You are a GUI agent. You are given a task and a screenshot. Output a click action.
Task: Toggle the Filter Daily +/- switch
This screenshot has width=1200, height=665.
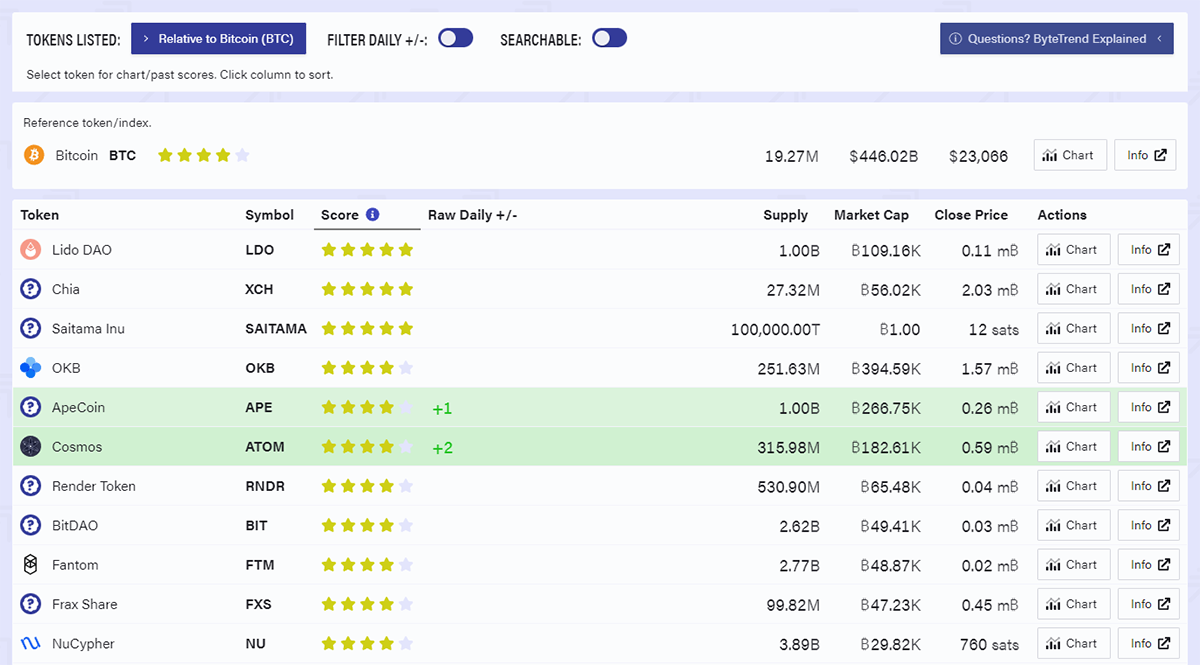coord(455,38)
